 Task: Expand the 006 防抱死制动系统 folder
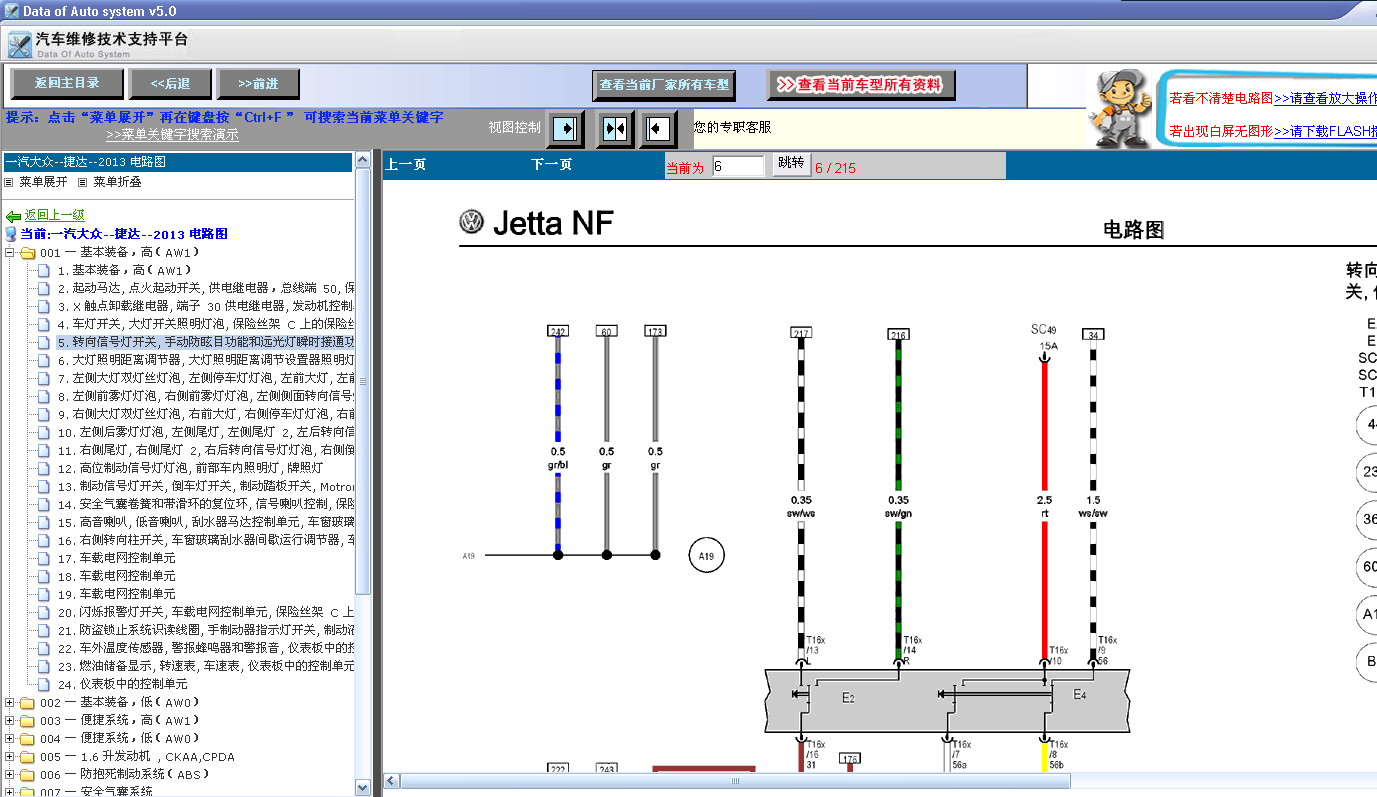coord(10,775)
